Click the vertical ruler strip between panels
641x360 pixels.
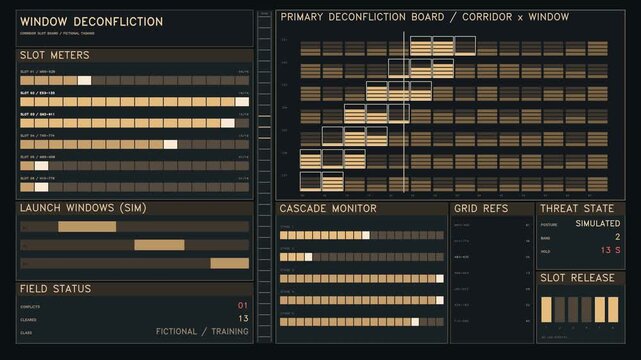[x=264, y=177]
